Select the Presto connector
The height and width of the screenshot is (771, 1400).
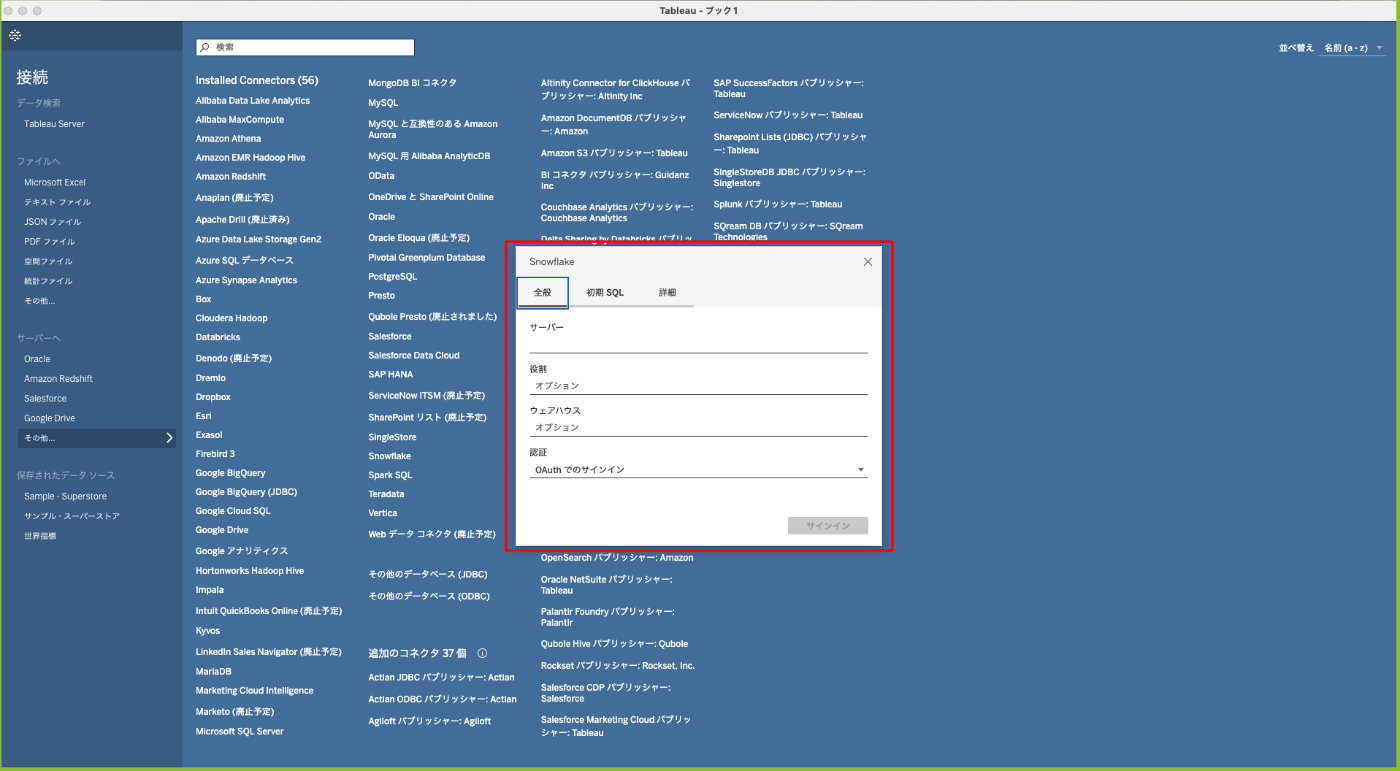[x=381, y=296]
